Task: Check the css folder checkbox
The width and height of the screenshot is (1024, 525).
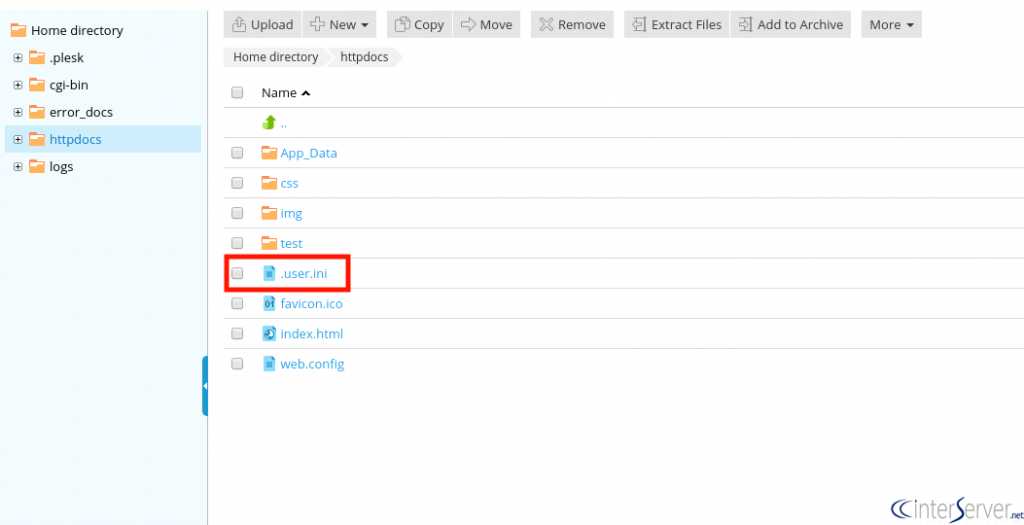Action: [x=237, y=183]
